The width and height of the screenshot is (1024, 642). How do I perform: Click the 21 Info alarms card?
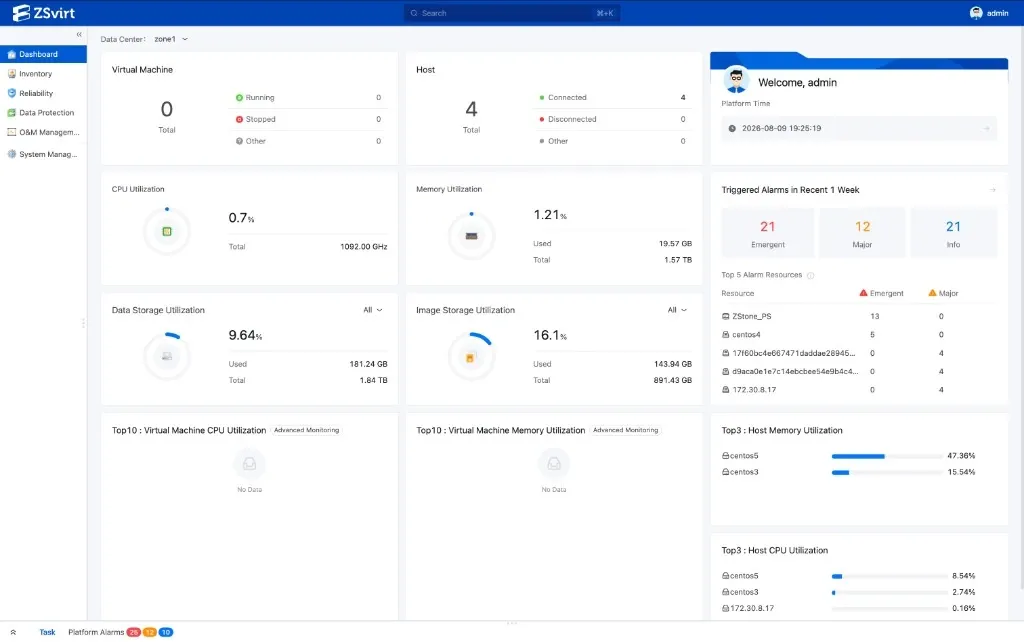point(953,233)
